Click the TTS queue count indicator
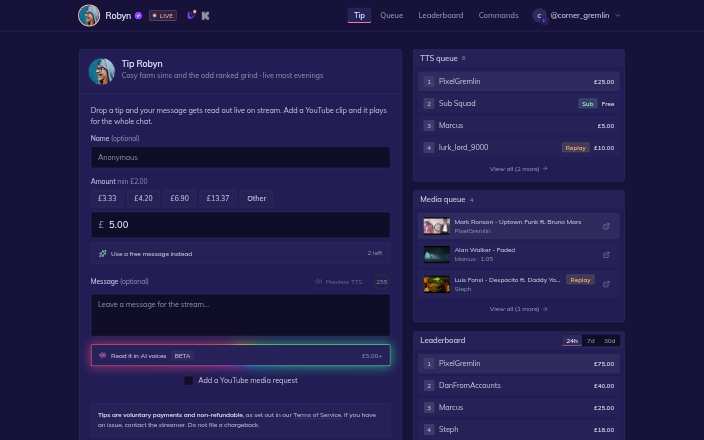This screenshot has height=440, width=704. (464, 58)
